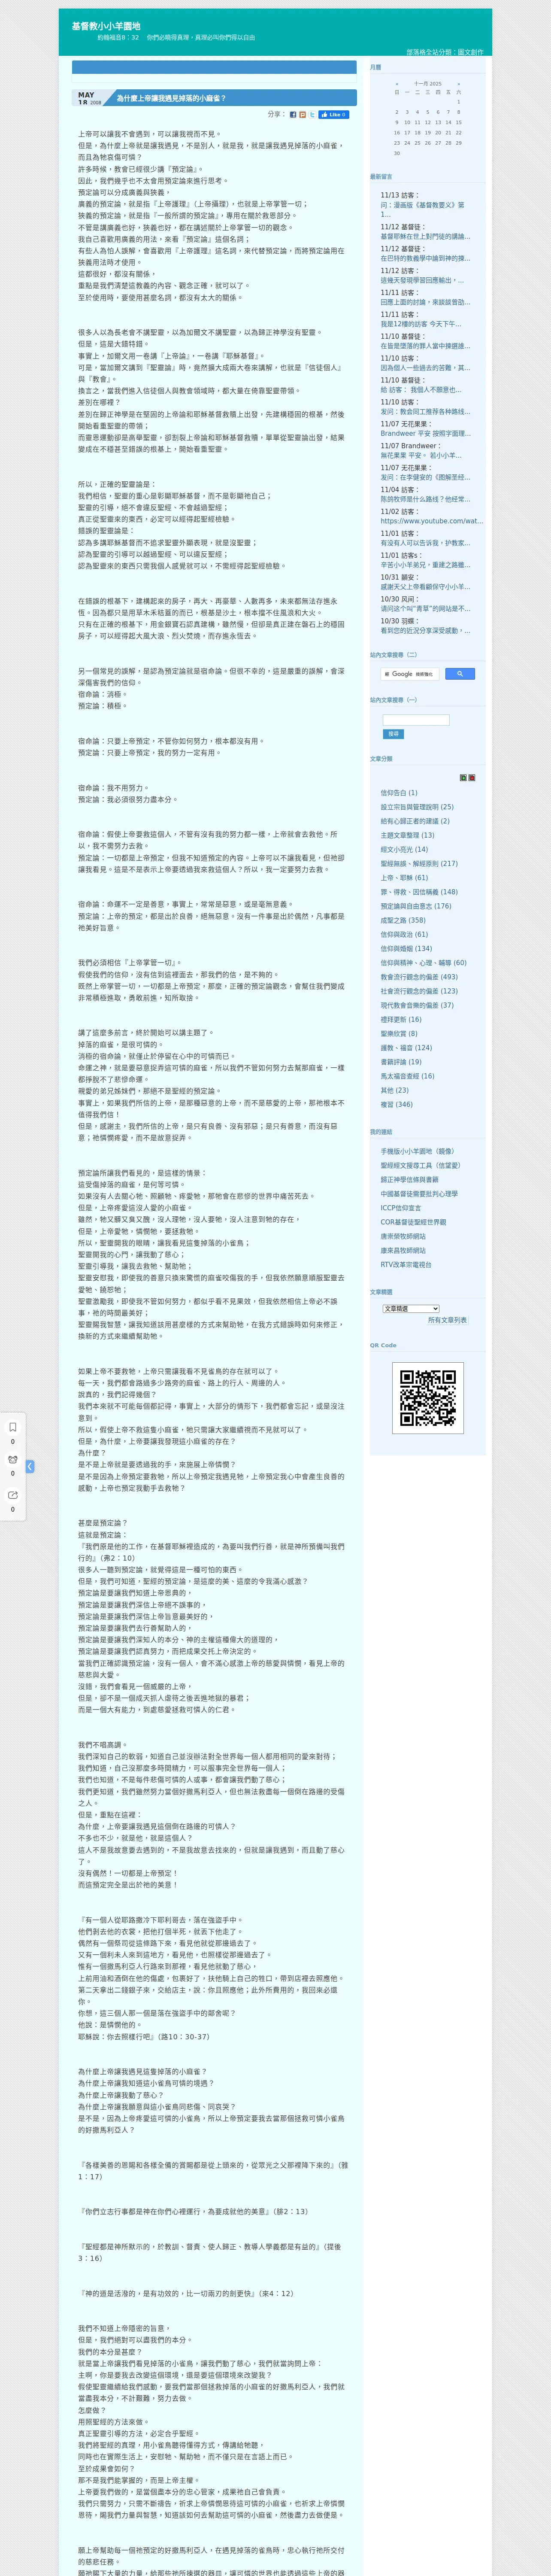Open the 唐崇榮牧師網站 link
The height and width of the screenshot is (2576, 551).
[x=403, y=1236]
